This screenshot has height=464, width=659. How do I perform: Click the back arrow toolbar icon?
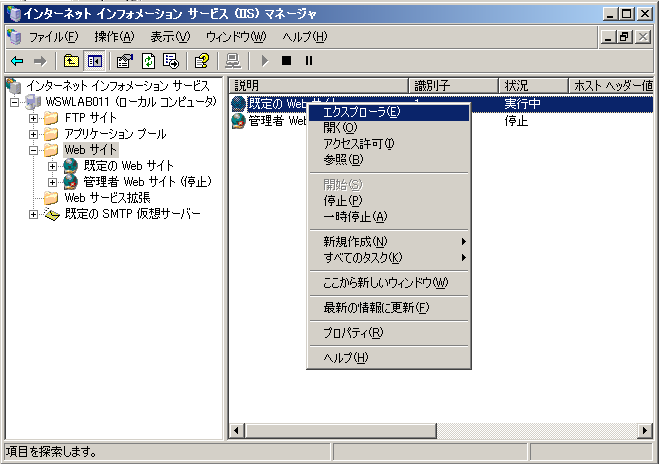[16, 61]
